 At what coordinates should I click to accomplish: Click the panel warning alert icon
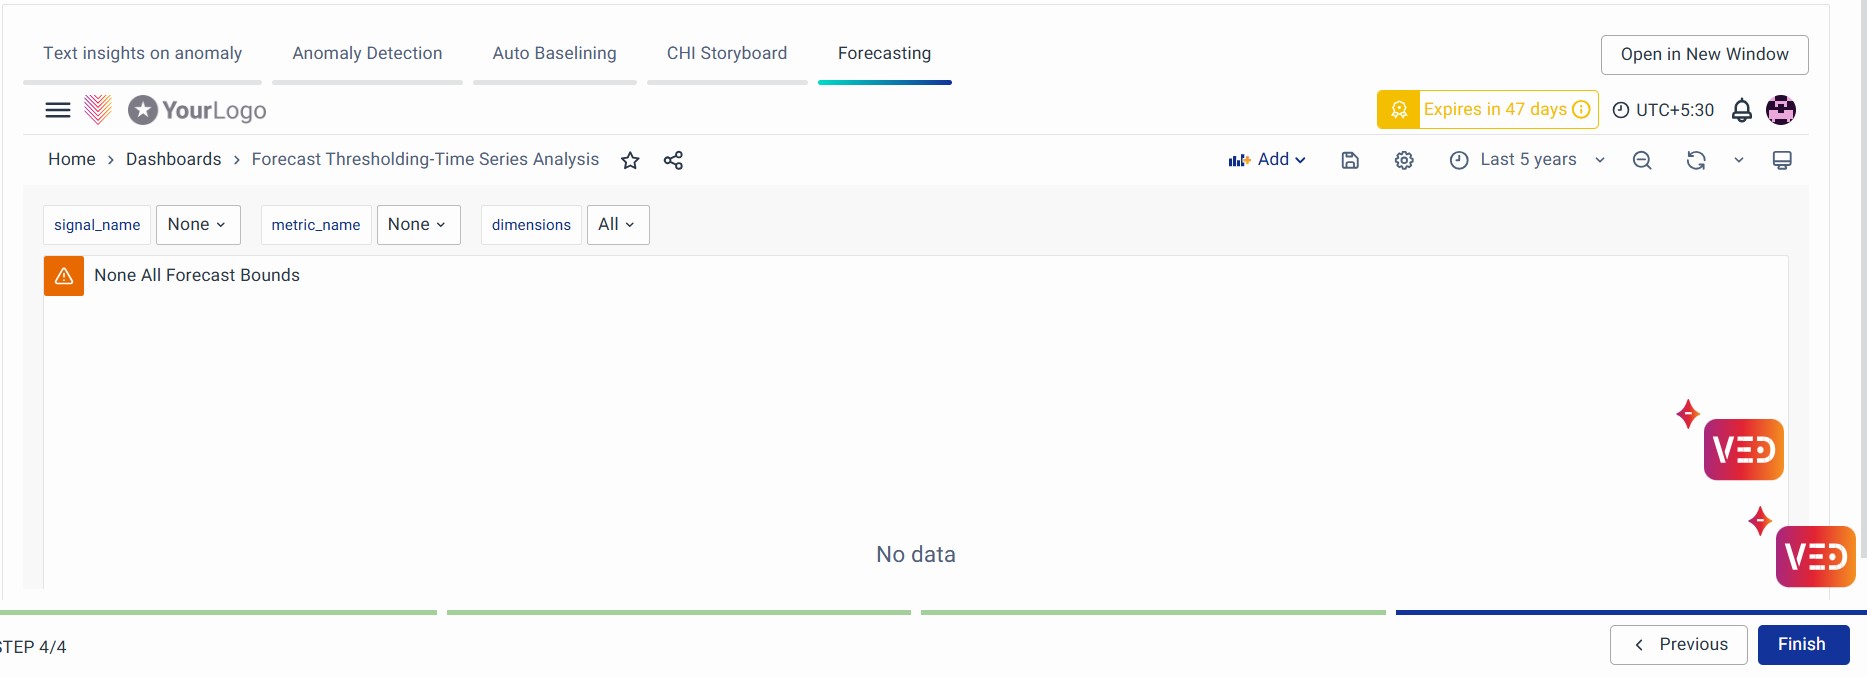[64, 276]
